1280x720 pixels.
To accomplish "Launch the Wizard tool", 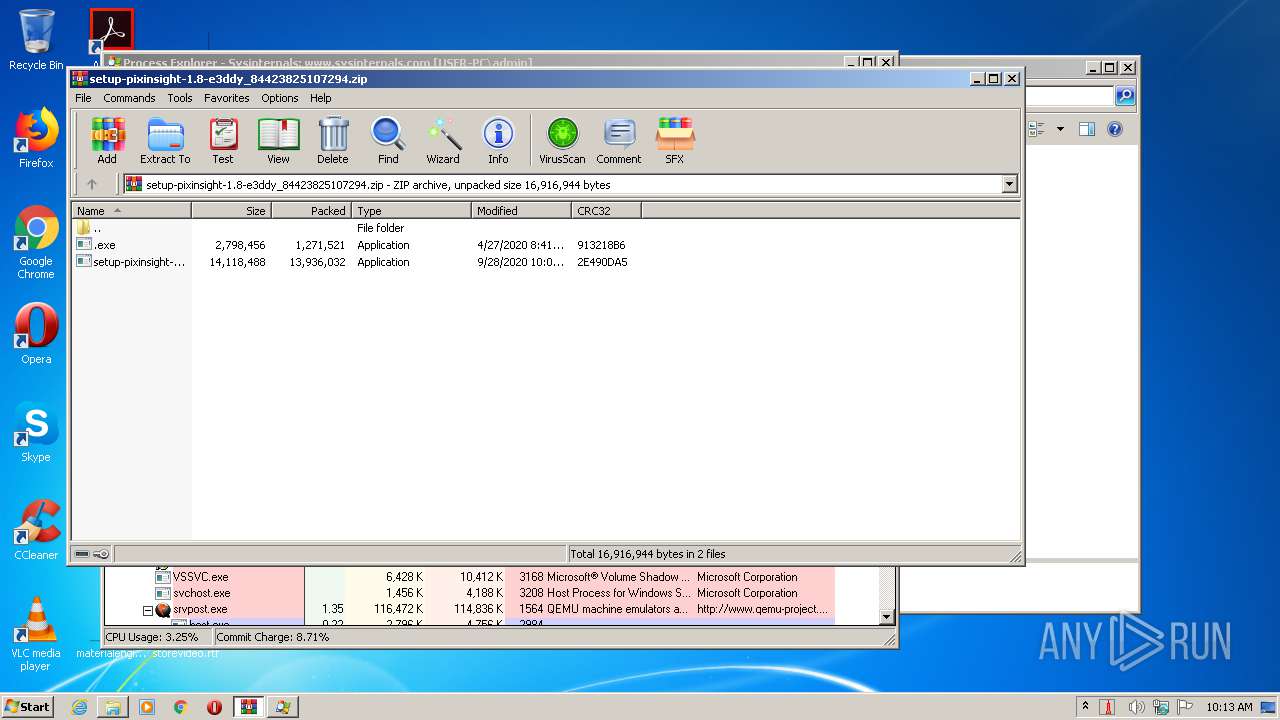I will (x=443, y=140).
